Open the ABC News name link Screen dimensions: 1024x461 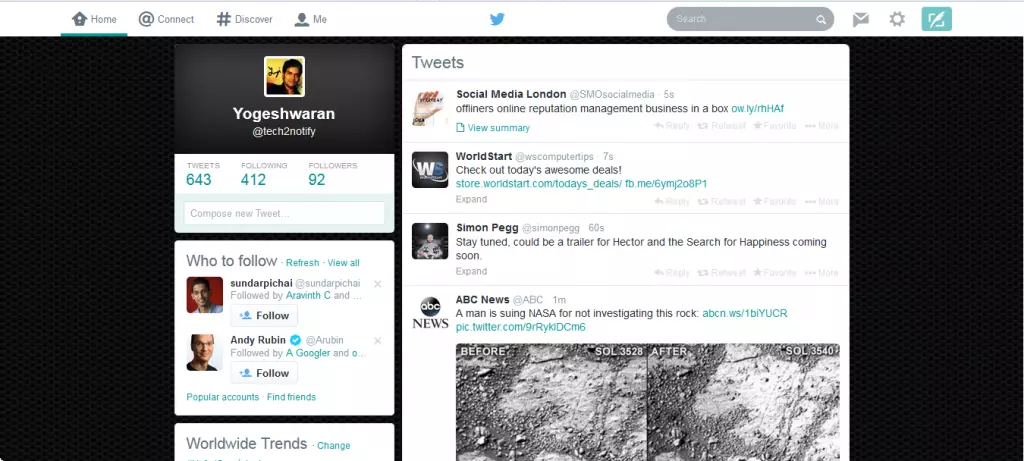pyautogui.click(x=483, y=300)
